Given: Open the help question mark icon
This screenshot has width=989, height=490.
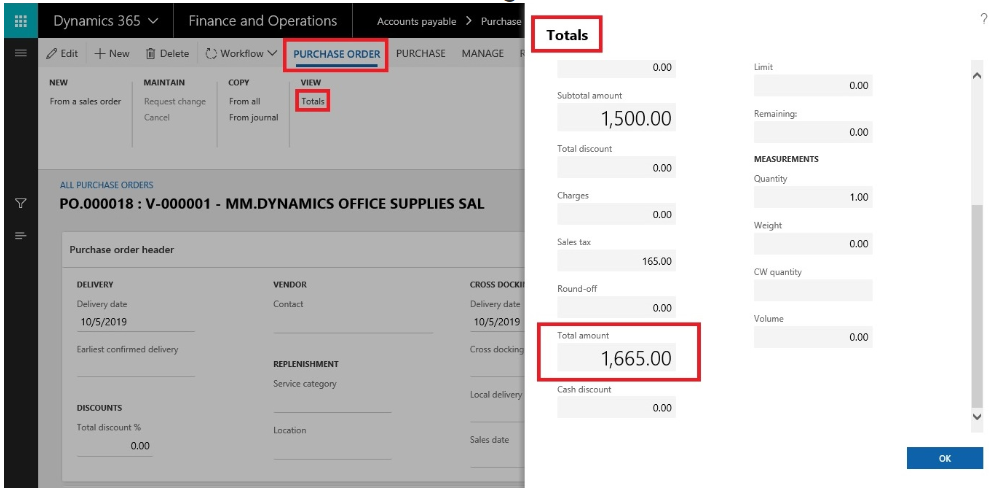Looking at the screenshot, I should tap(984, 21).
